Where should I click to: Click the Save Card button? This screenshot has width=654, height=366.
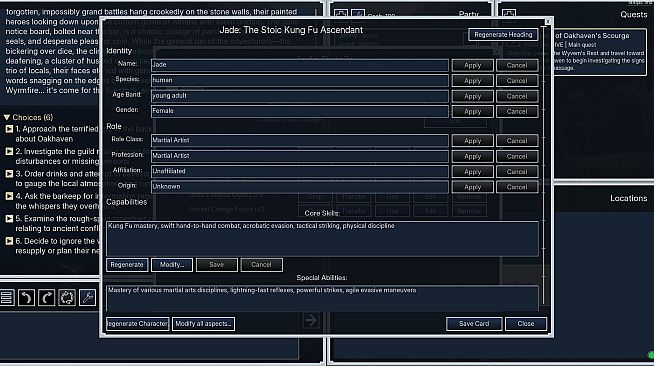474,324
